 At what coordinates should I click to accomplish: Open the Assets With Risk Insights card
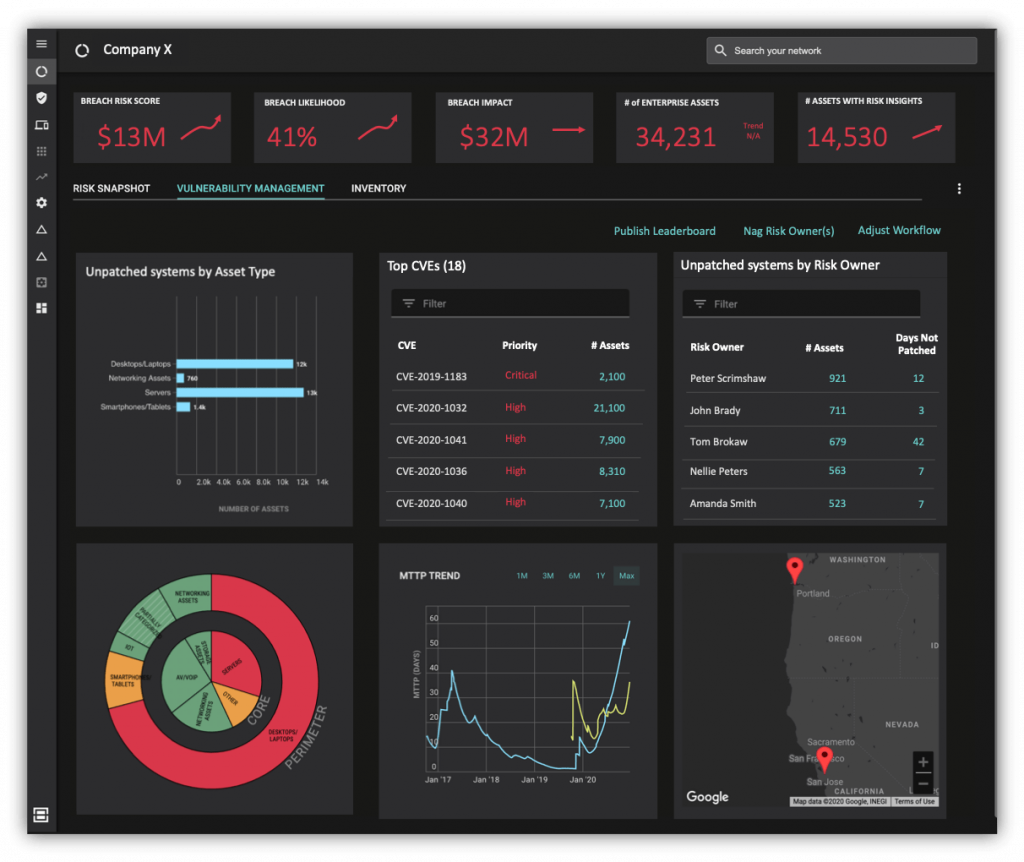click(x=876, y=127)
